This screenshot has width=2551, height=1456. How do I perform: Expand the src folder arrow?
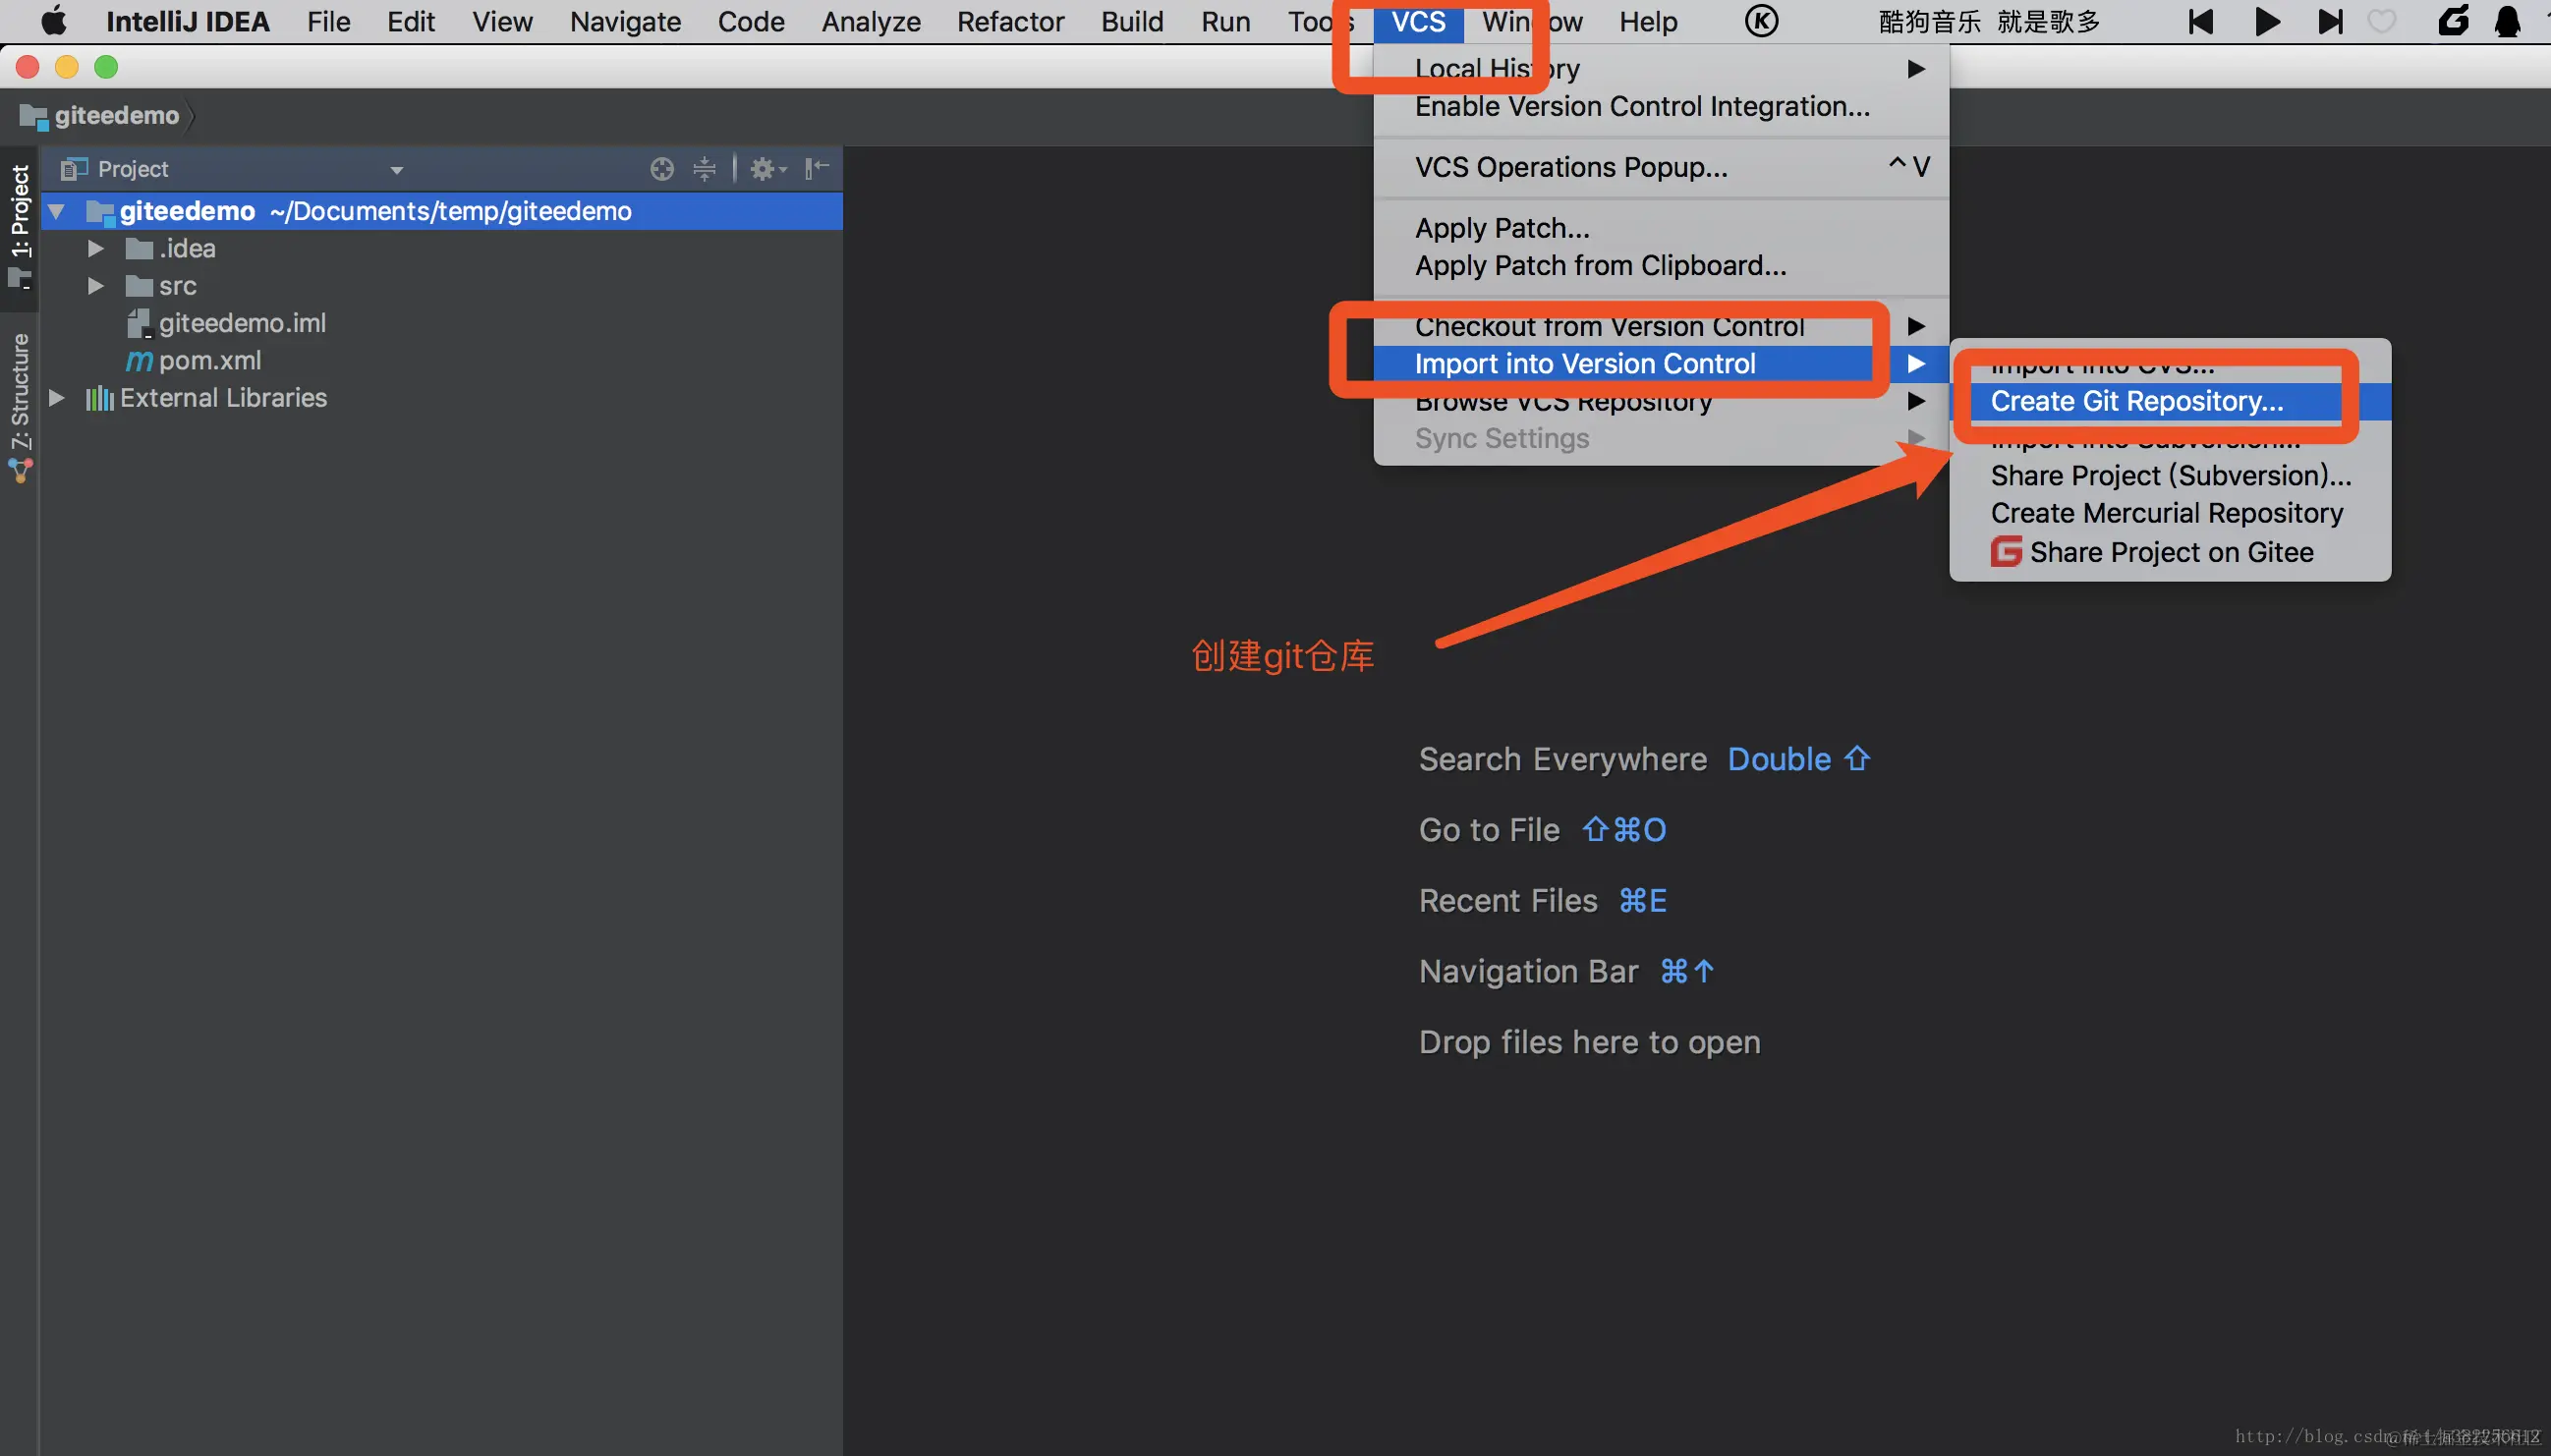(96, 286)
